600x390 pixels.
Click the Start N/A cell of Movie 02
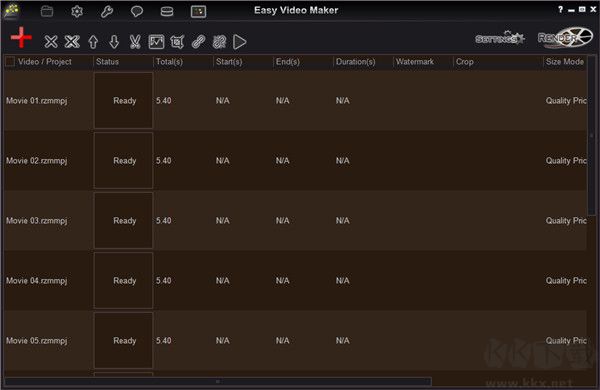click(223, 161)
